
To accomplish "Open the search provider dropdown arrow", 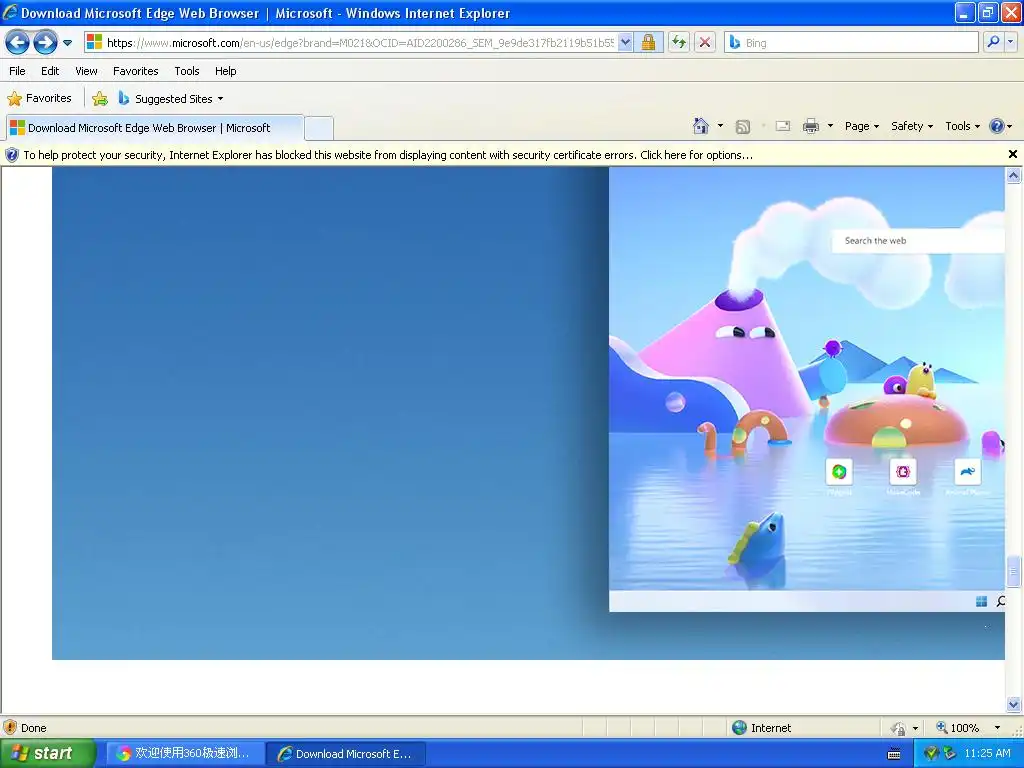I will [1010, 43].
